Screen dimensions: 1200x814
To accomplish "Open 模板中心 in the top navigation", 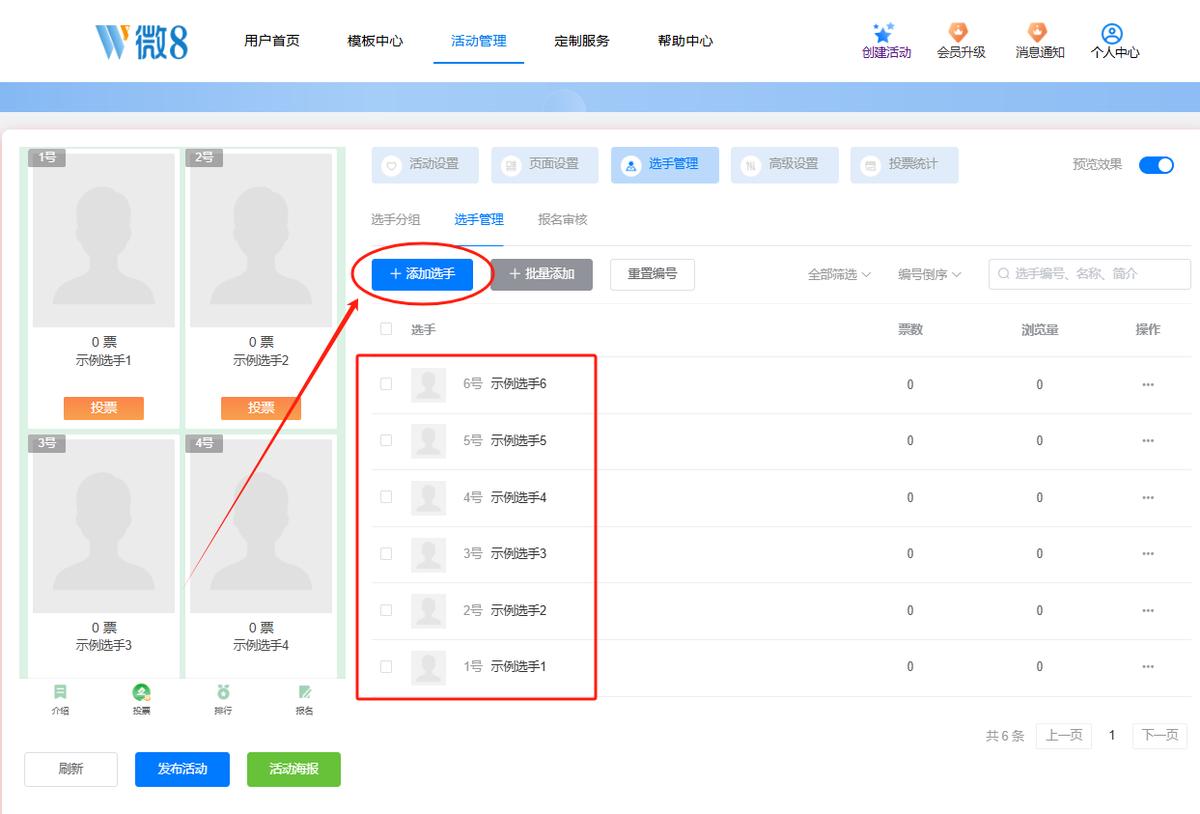I will [375, 41].
